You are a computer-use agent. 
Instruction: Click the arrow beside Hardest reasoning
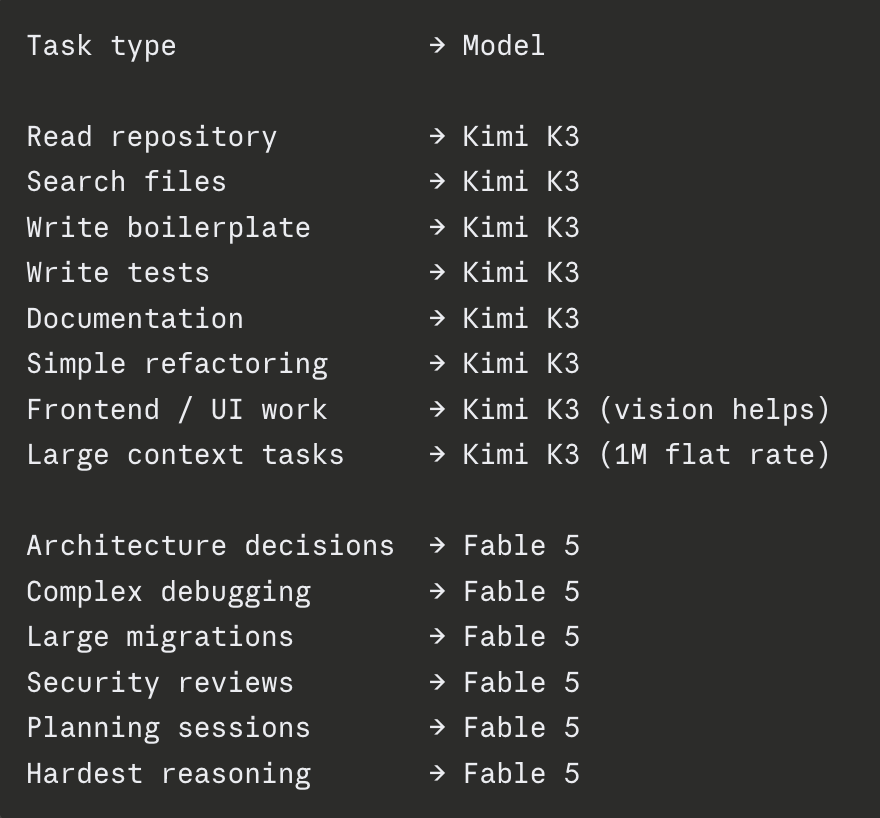(437, 773)
